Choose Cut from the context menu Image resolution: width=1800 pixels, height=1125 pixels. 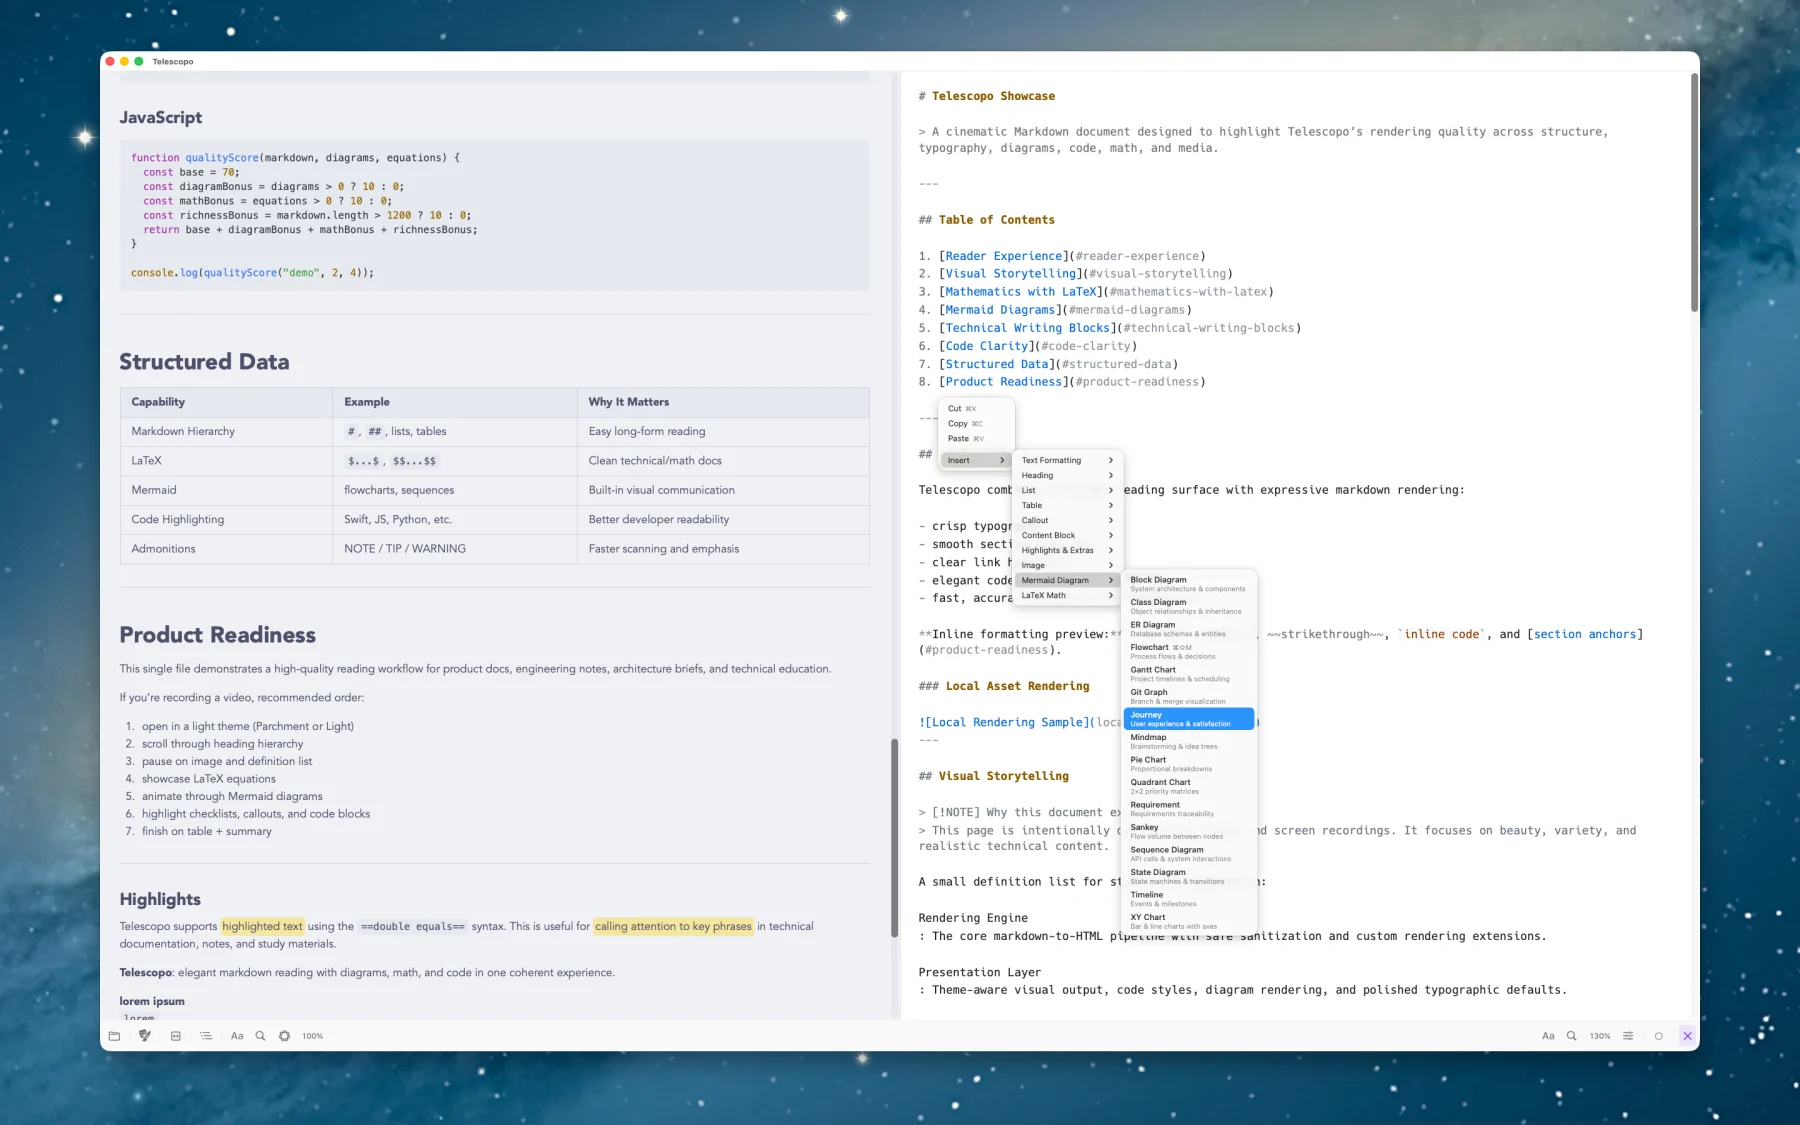[x=976, y=408]
